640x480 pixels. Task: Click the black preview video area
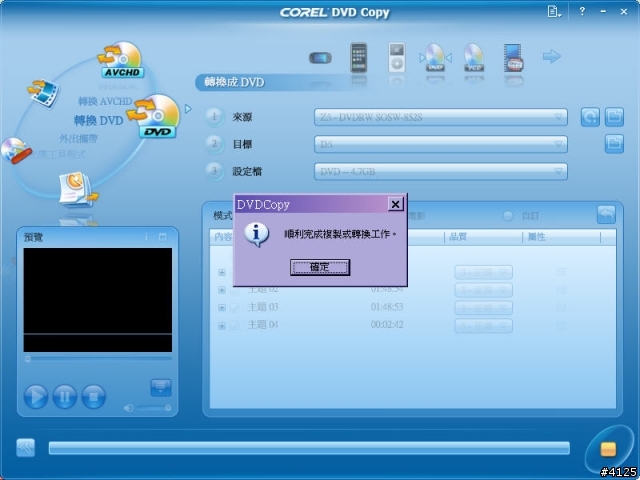click(98, 300)
